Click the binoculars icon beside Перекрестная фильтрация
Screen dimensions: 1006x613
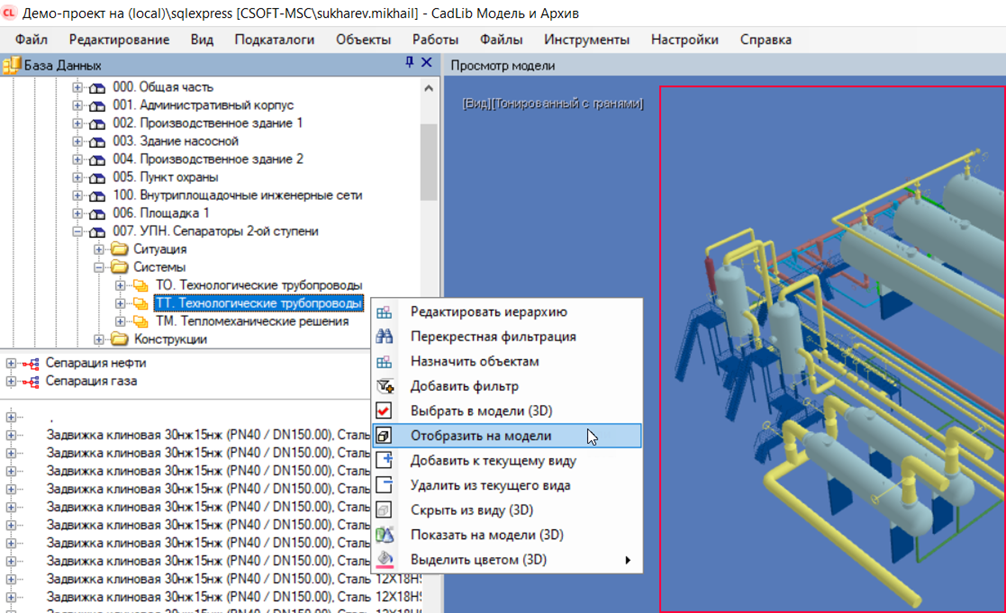pyautogui.click(x=384, y=337)
